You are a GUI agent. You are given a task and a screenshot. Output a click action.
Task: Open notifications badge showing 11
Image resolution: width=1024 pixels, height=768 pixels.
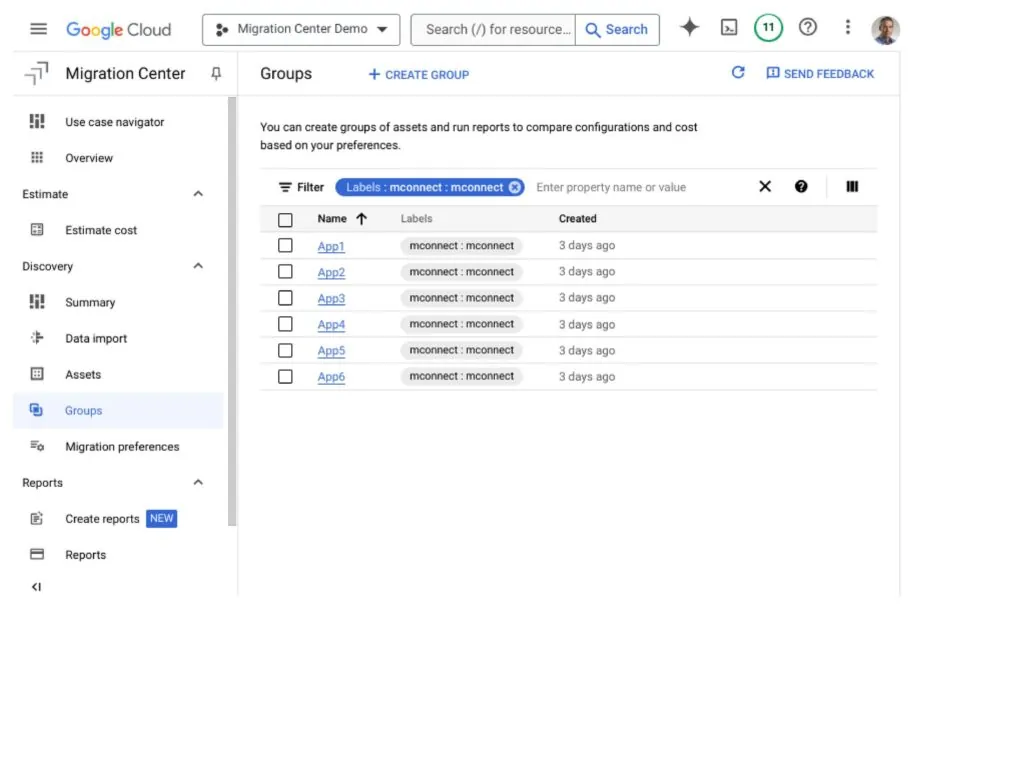768,27
